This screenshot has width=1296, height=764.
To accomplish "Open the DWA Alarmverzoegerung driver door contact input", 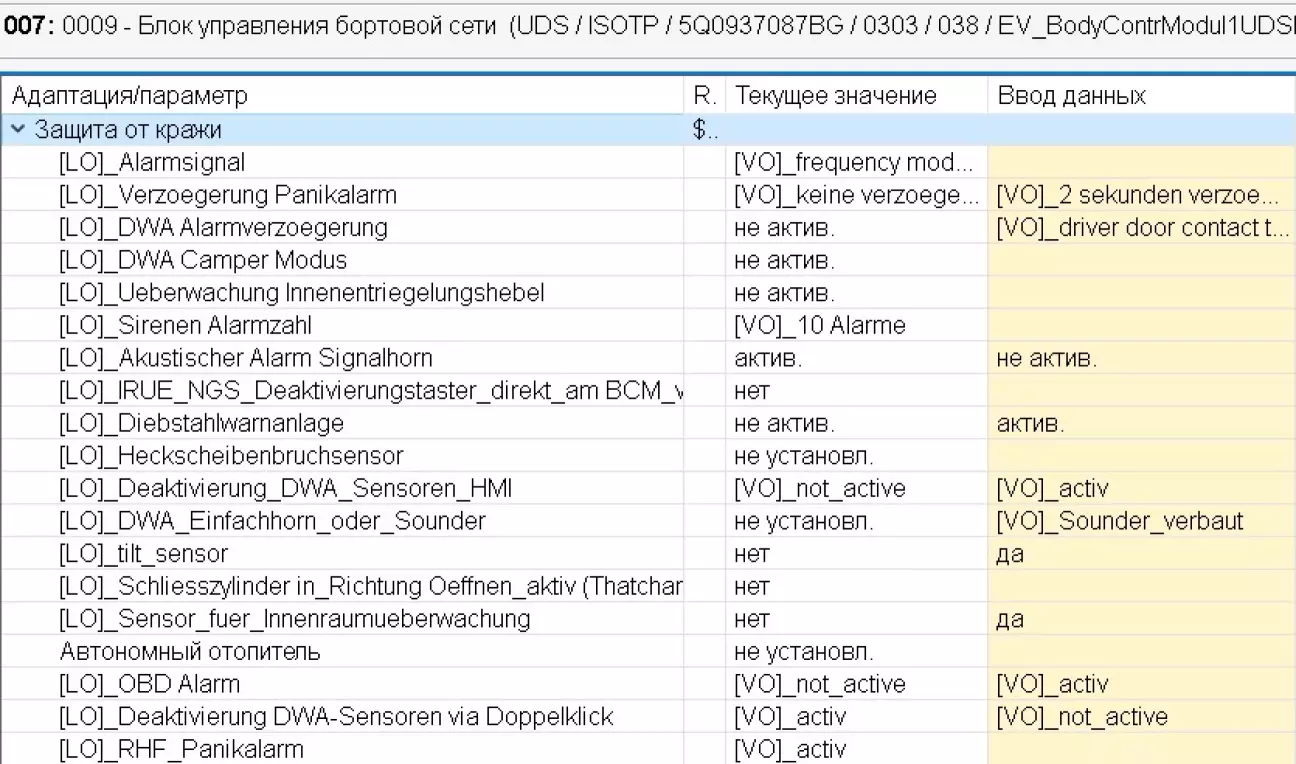I will 1140,228.
